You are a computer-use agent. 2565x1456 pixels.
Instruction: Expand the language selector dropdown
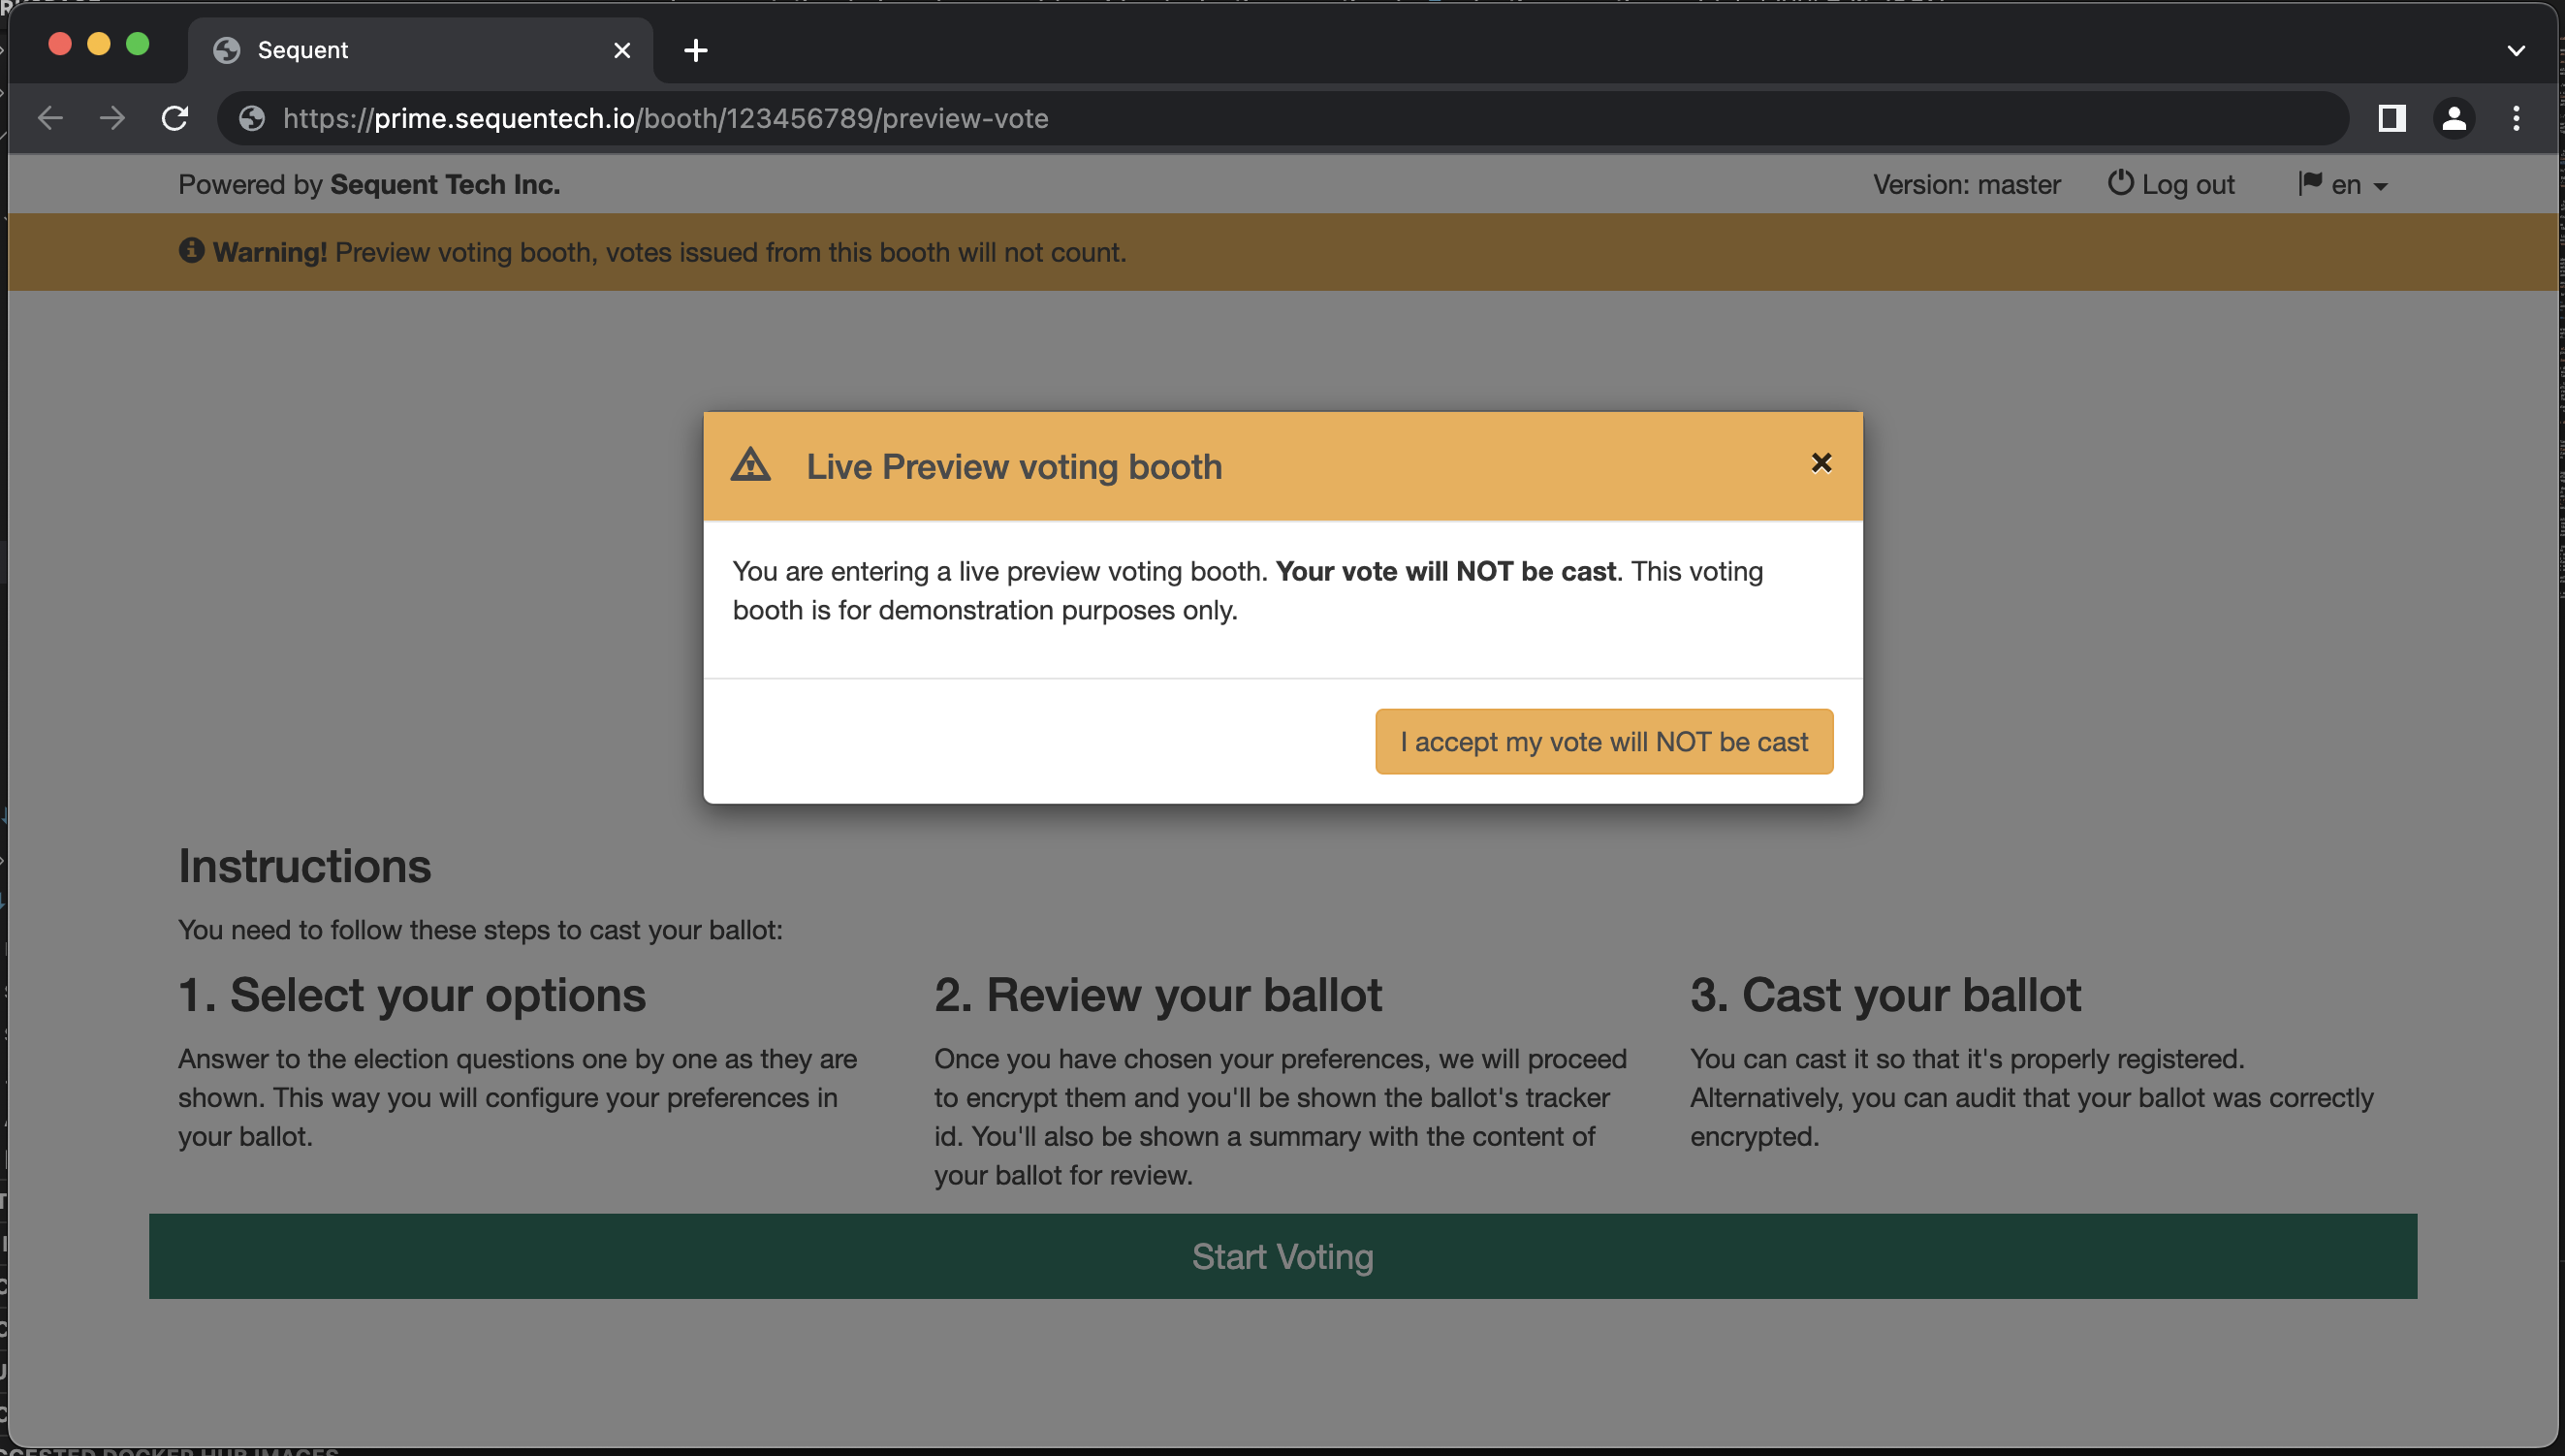pos(2343,183)
